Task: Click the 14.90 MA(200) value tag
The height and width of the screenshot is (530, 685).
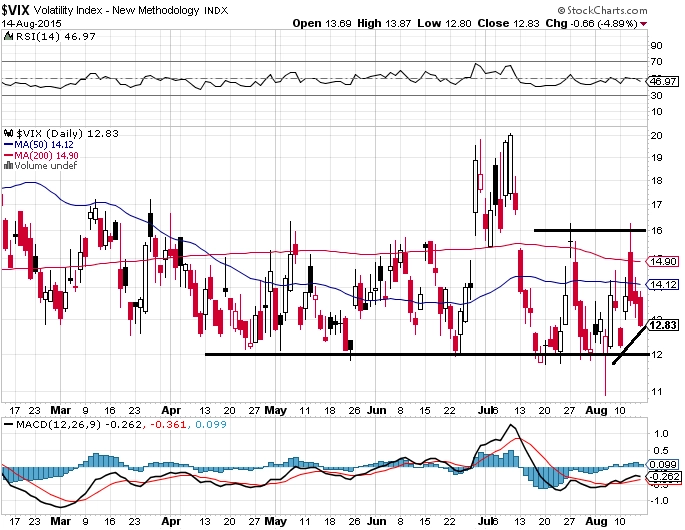Action: point(663,261)
